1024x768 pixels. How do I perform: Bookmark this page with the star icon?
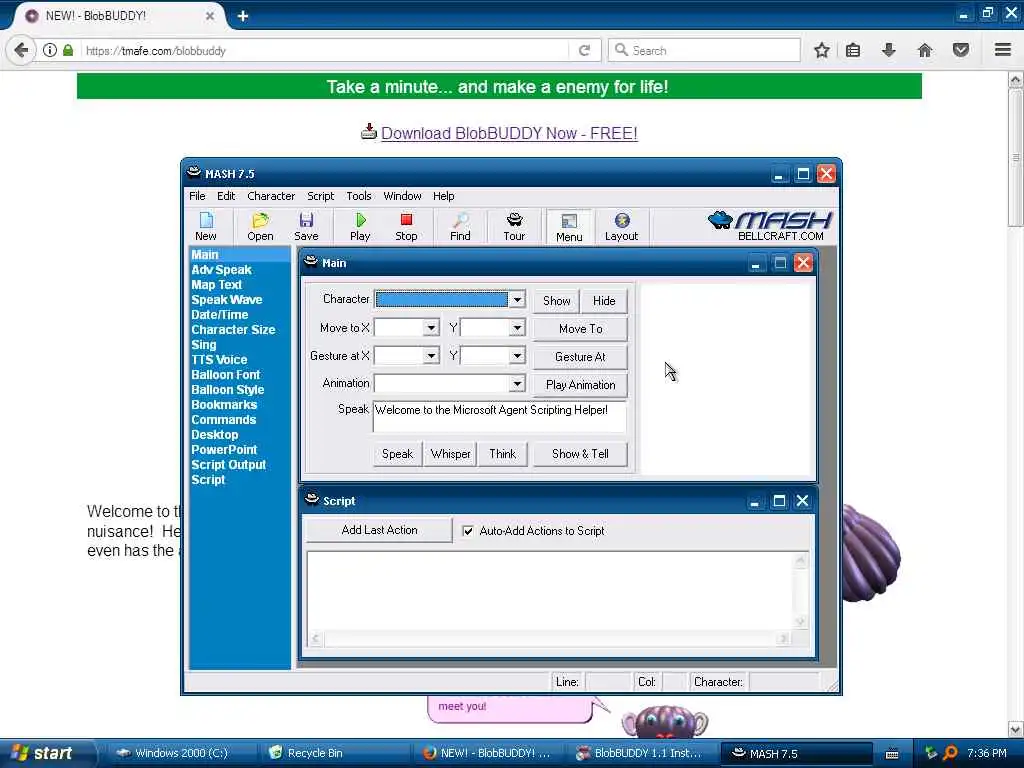[822, 50]
